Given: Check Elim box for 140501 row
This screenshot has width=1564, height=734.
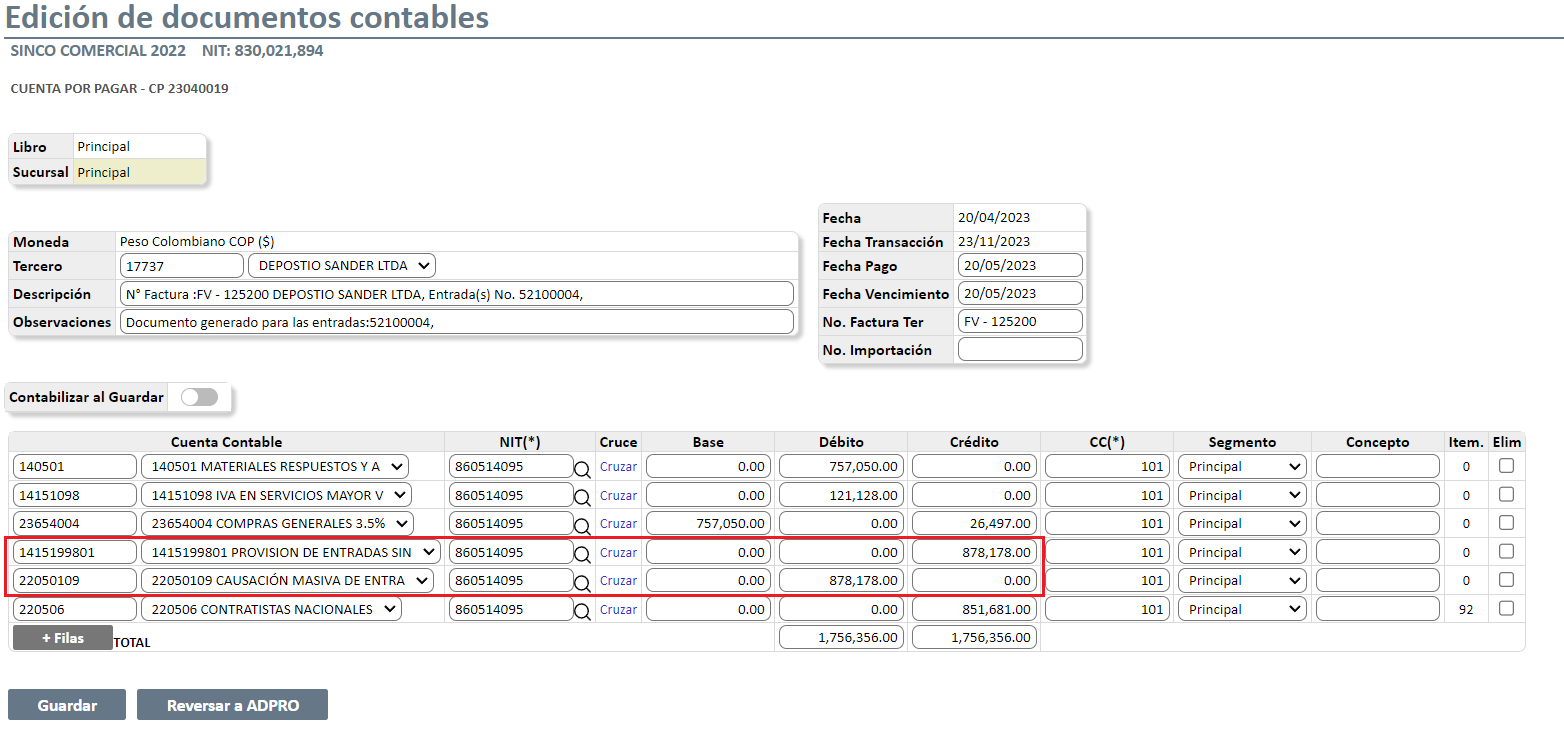Looking at the screenshot, I should click(x=1506, y=465).
